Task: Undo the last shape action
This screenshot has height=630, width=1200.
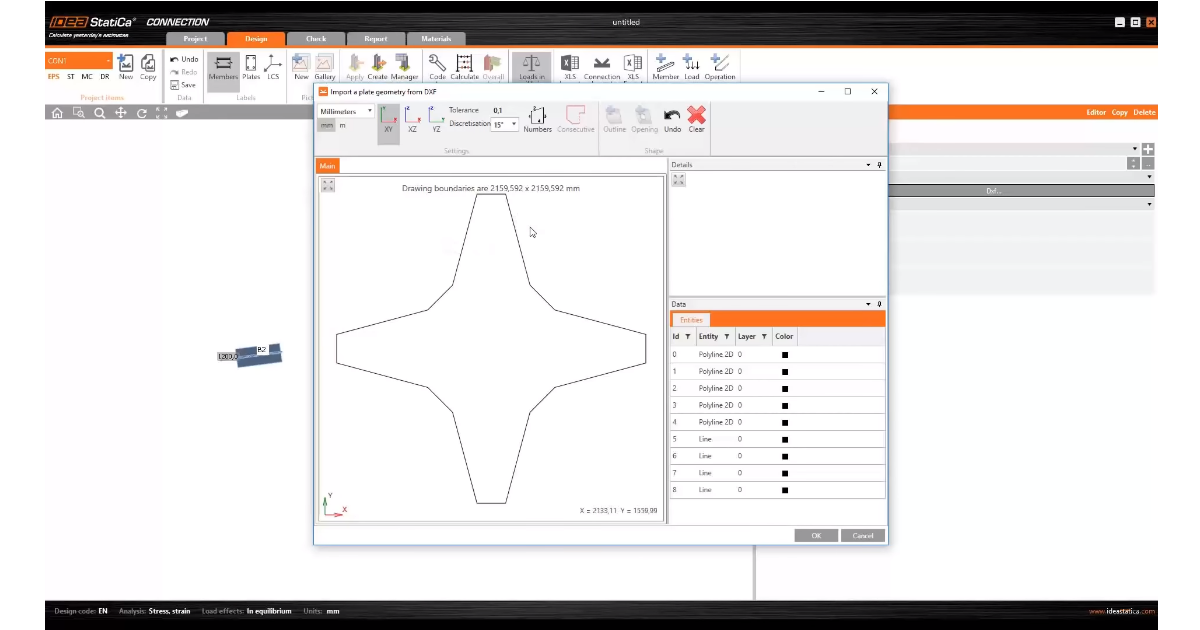Action: point(672,118)
